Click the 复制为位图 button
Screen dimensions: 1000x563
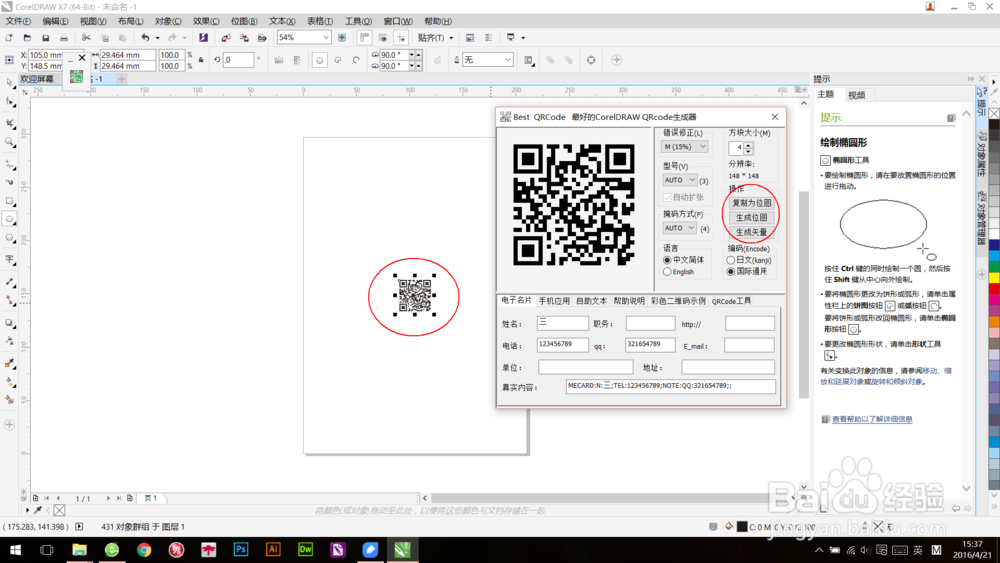[751, 203]
